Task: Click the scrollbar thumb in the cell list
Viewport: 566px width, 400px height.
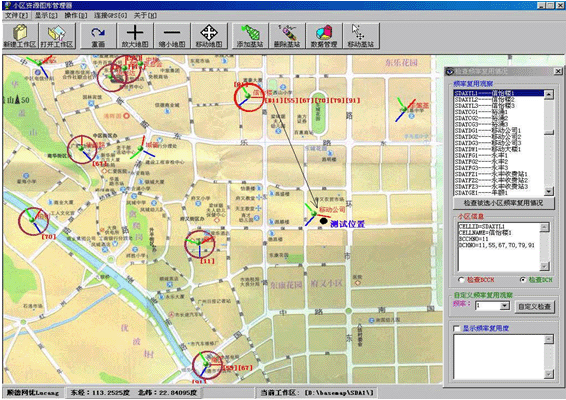Action: point(549,132)
